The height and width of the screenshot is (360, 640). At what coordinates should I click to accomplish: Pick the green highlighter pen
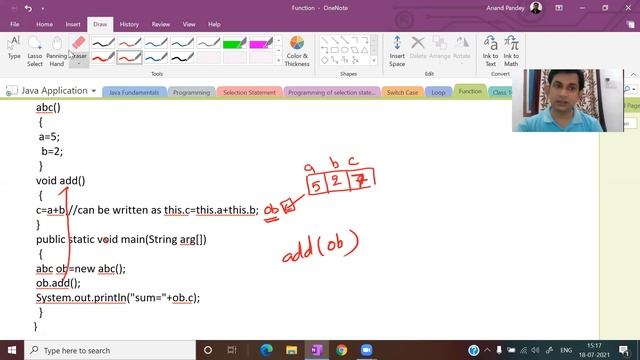[x=234, y=43]
